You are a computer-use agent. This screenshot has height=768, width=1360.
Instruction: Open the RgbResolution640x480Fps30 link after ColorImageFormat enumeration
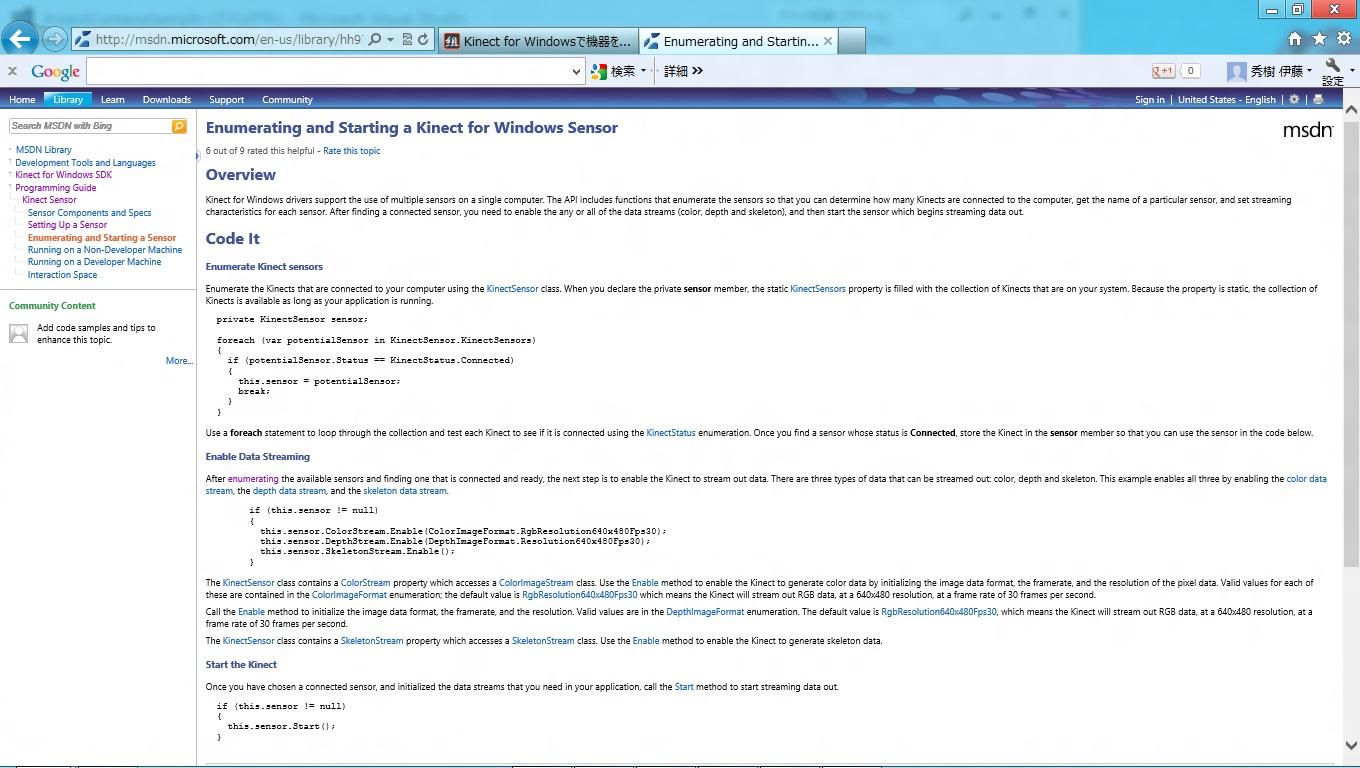coord(580,595)
